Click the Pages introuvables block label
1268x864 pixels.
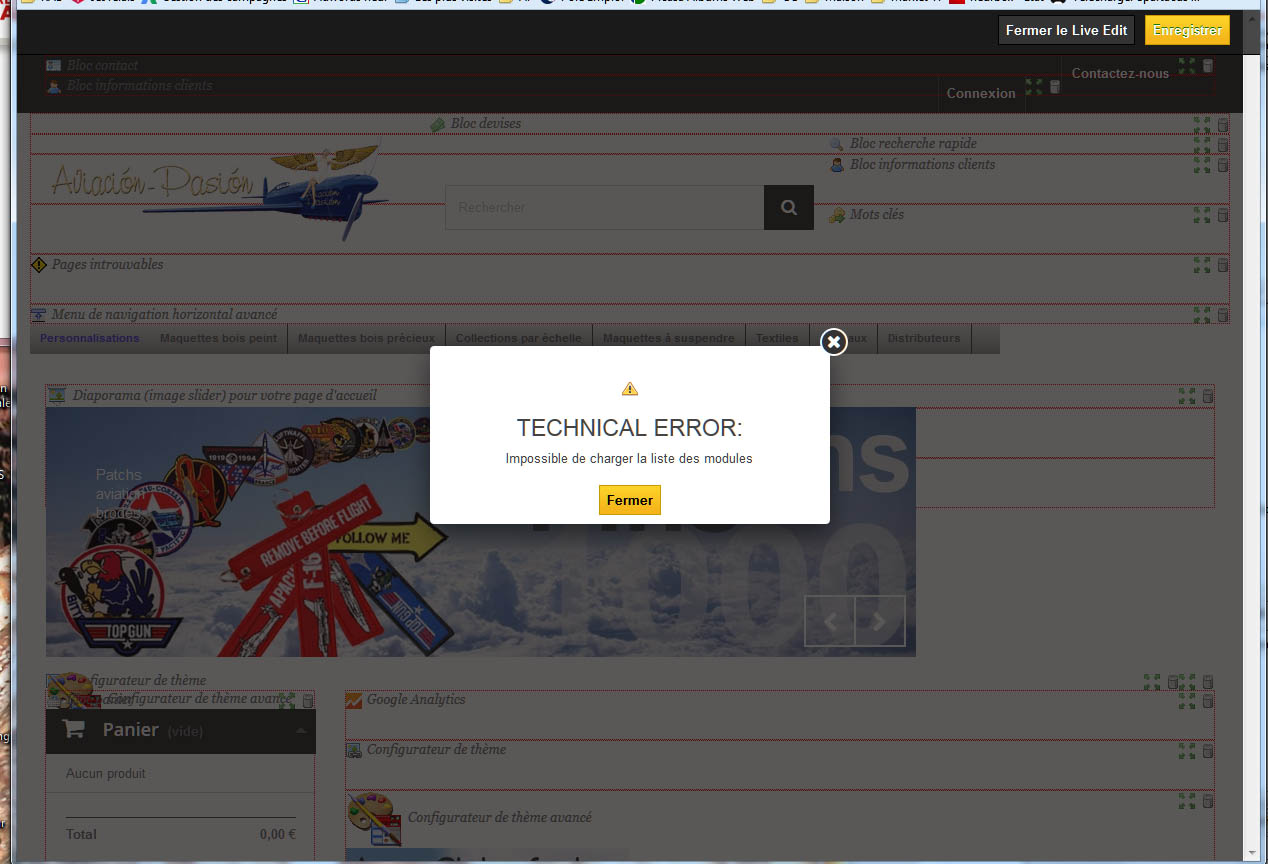tap(107, 265)
